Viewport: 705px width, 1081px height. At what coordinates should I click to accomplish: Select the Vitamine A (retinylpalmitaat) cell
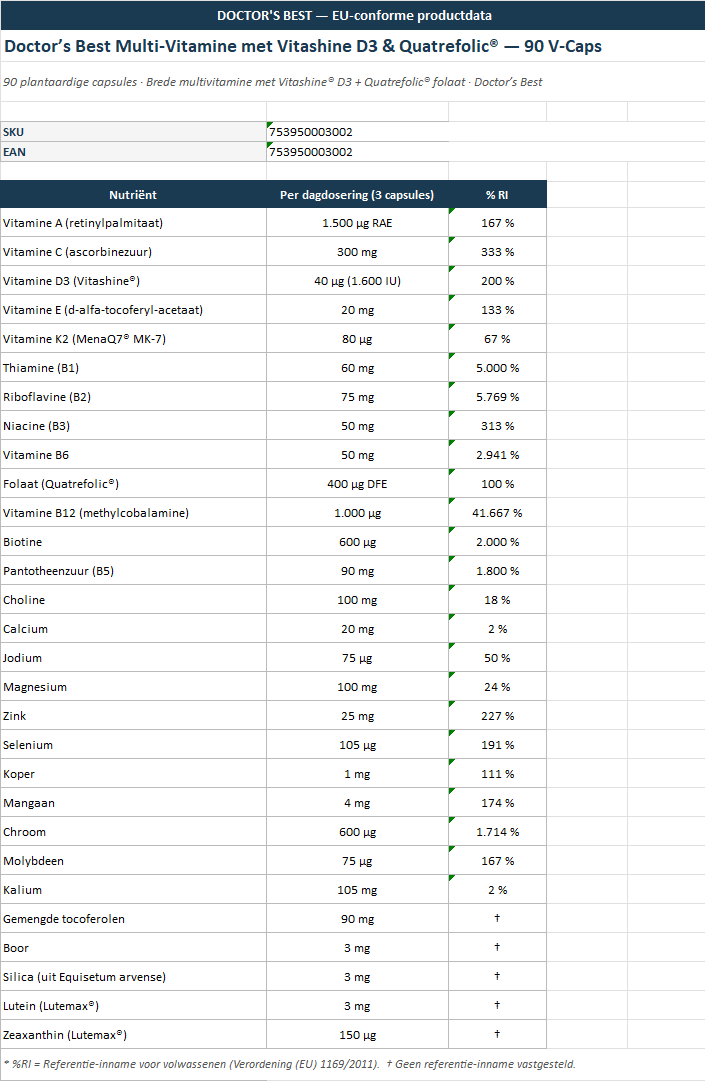pos(133,223)
